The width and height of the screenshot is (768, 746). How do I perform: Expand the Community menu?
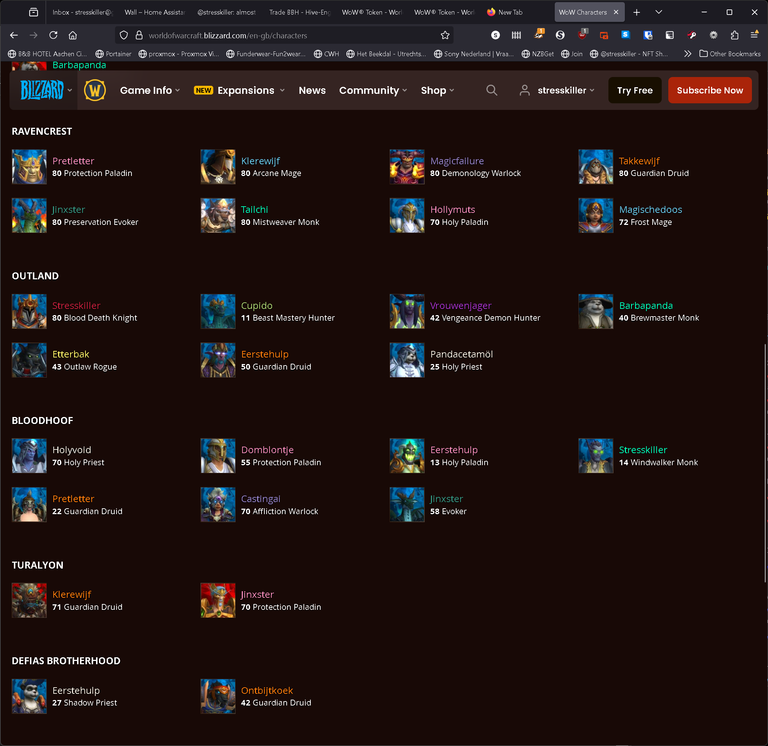click(373, 90)
